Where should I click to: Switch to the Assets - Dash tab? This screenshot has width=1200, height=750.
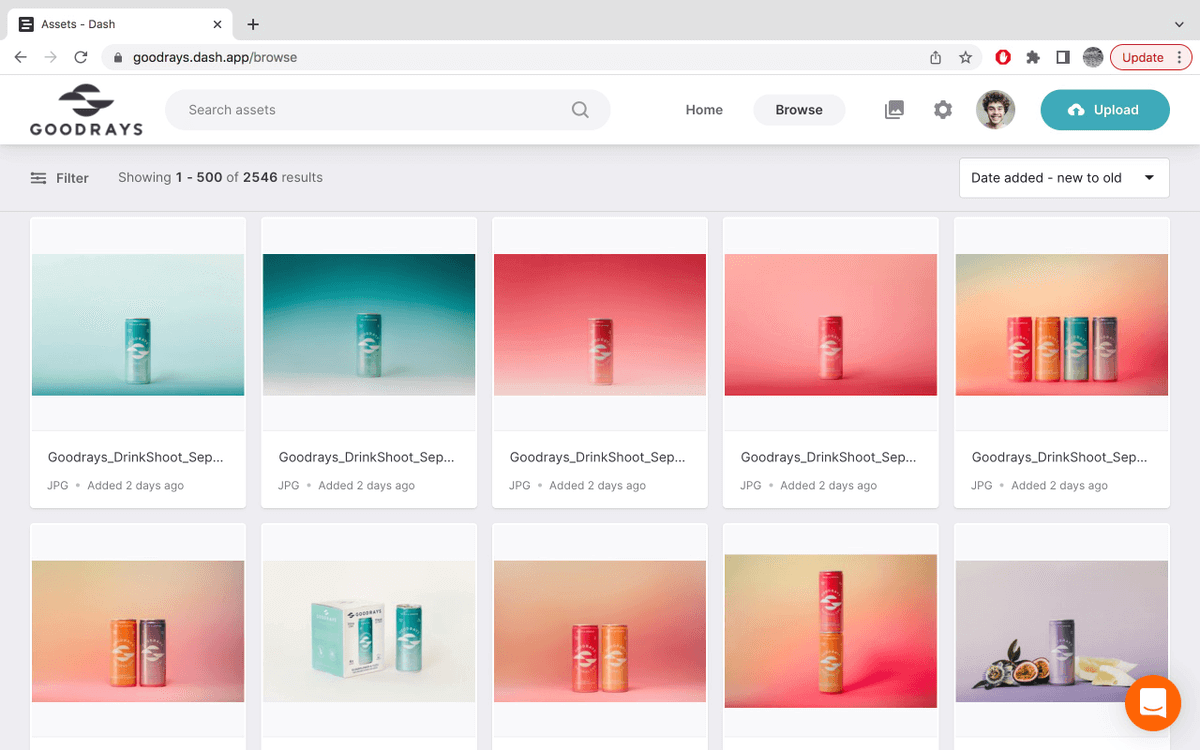[110, 23]
